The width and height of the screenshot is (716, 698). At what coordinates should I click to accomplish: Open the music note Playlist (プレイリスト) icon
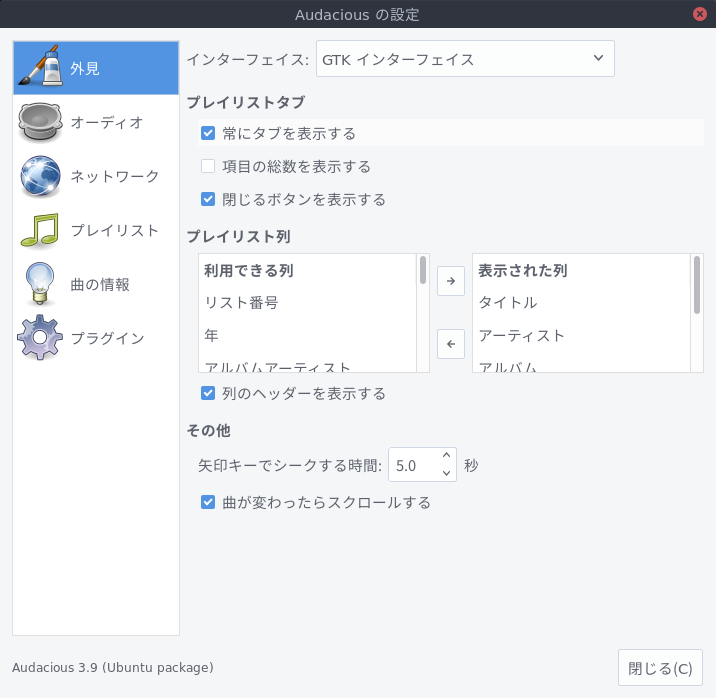(40, 230)
